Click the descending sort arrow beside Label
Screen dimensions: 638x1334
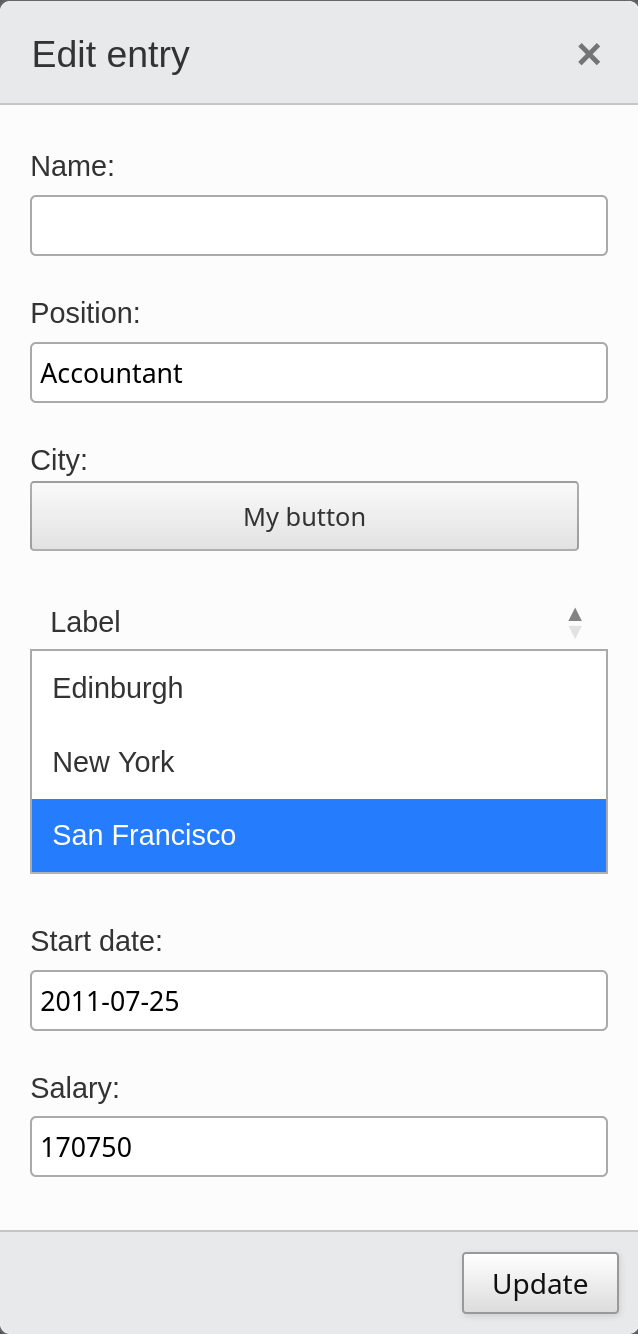pyautogui.click(x=575, y=632)
